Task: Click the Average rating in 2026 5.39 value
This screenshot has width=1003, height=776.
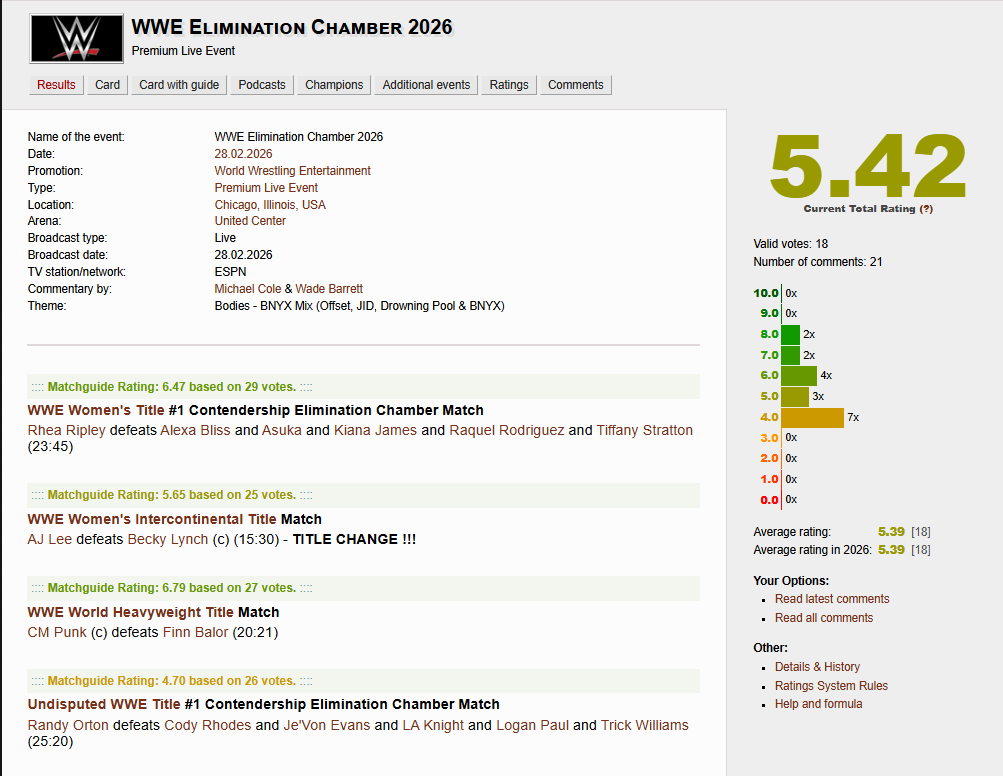Action: point(891,550)
